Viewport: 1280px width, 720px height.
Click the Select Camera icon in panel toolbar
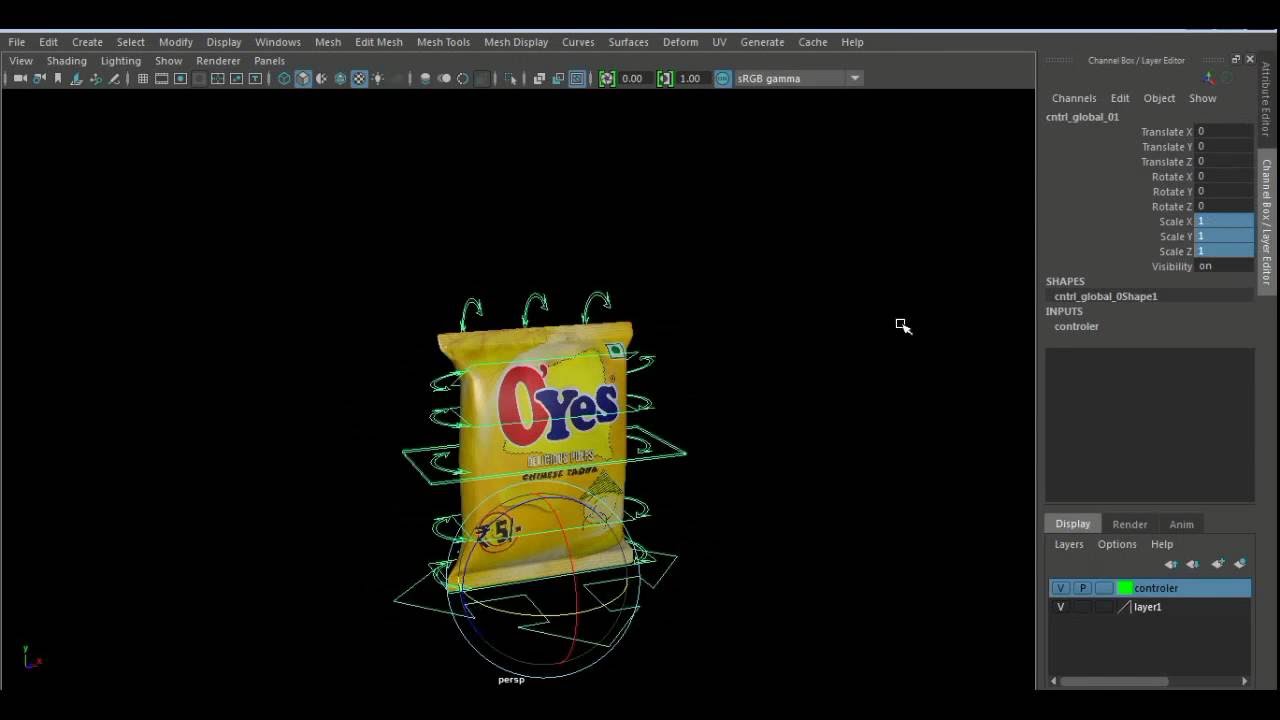pyautogui.click(x=20, y=78)
